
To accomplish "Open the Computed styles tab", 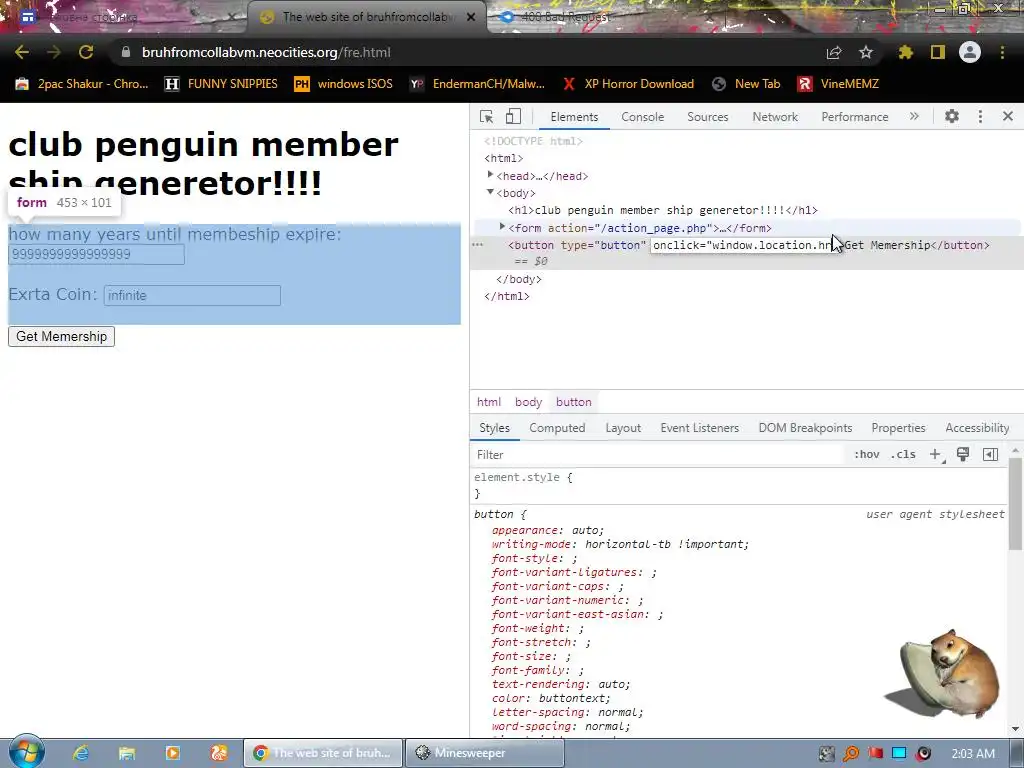I will tap(557, 428).
